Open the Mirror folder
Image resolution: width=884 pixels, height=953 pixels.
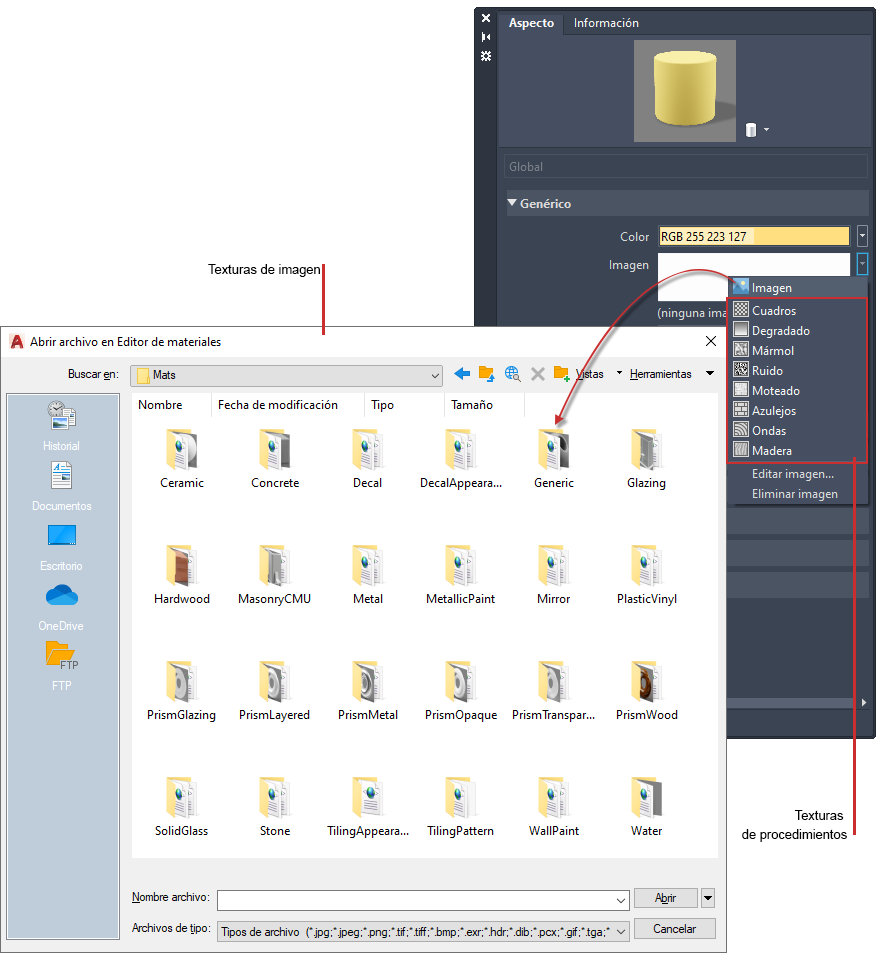pos(554,575)
